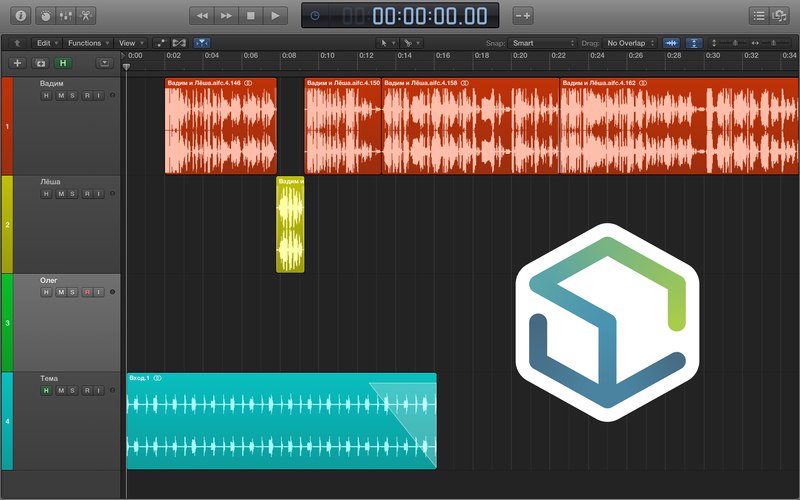
Task: Select the yellow region on the Лёша track
Action: (290, 224)
